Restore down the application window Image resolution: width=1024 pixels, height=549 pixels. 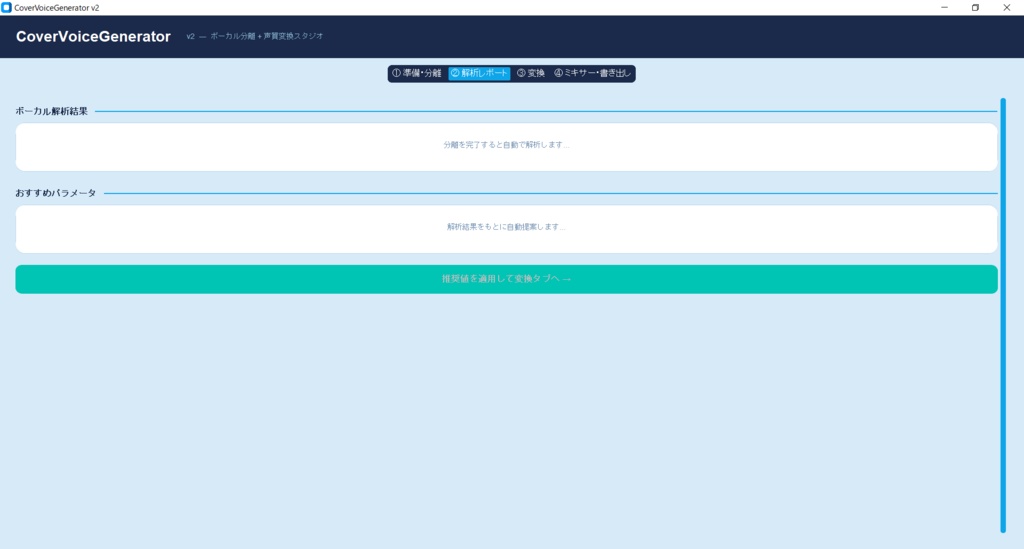pyautogui.click(x=975, y=8)
